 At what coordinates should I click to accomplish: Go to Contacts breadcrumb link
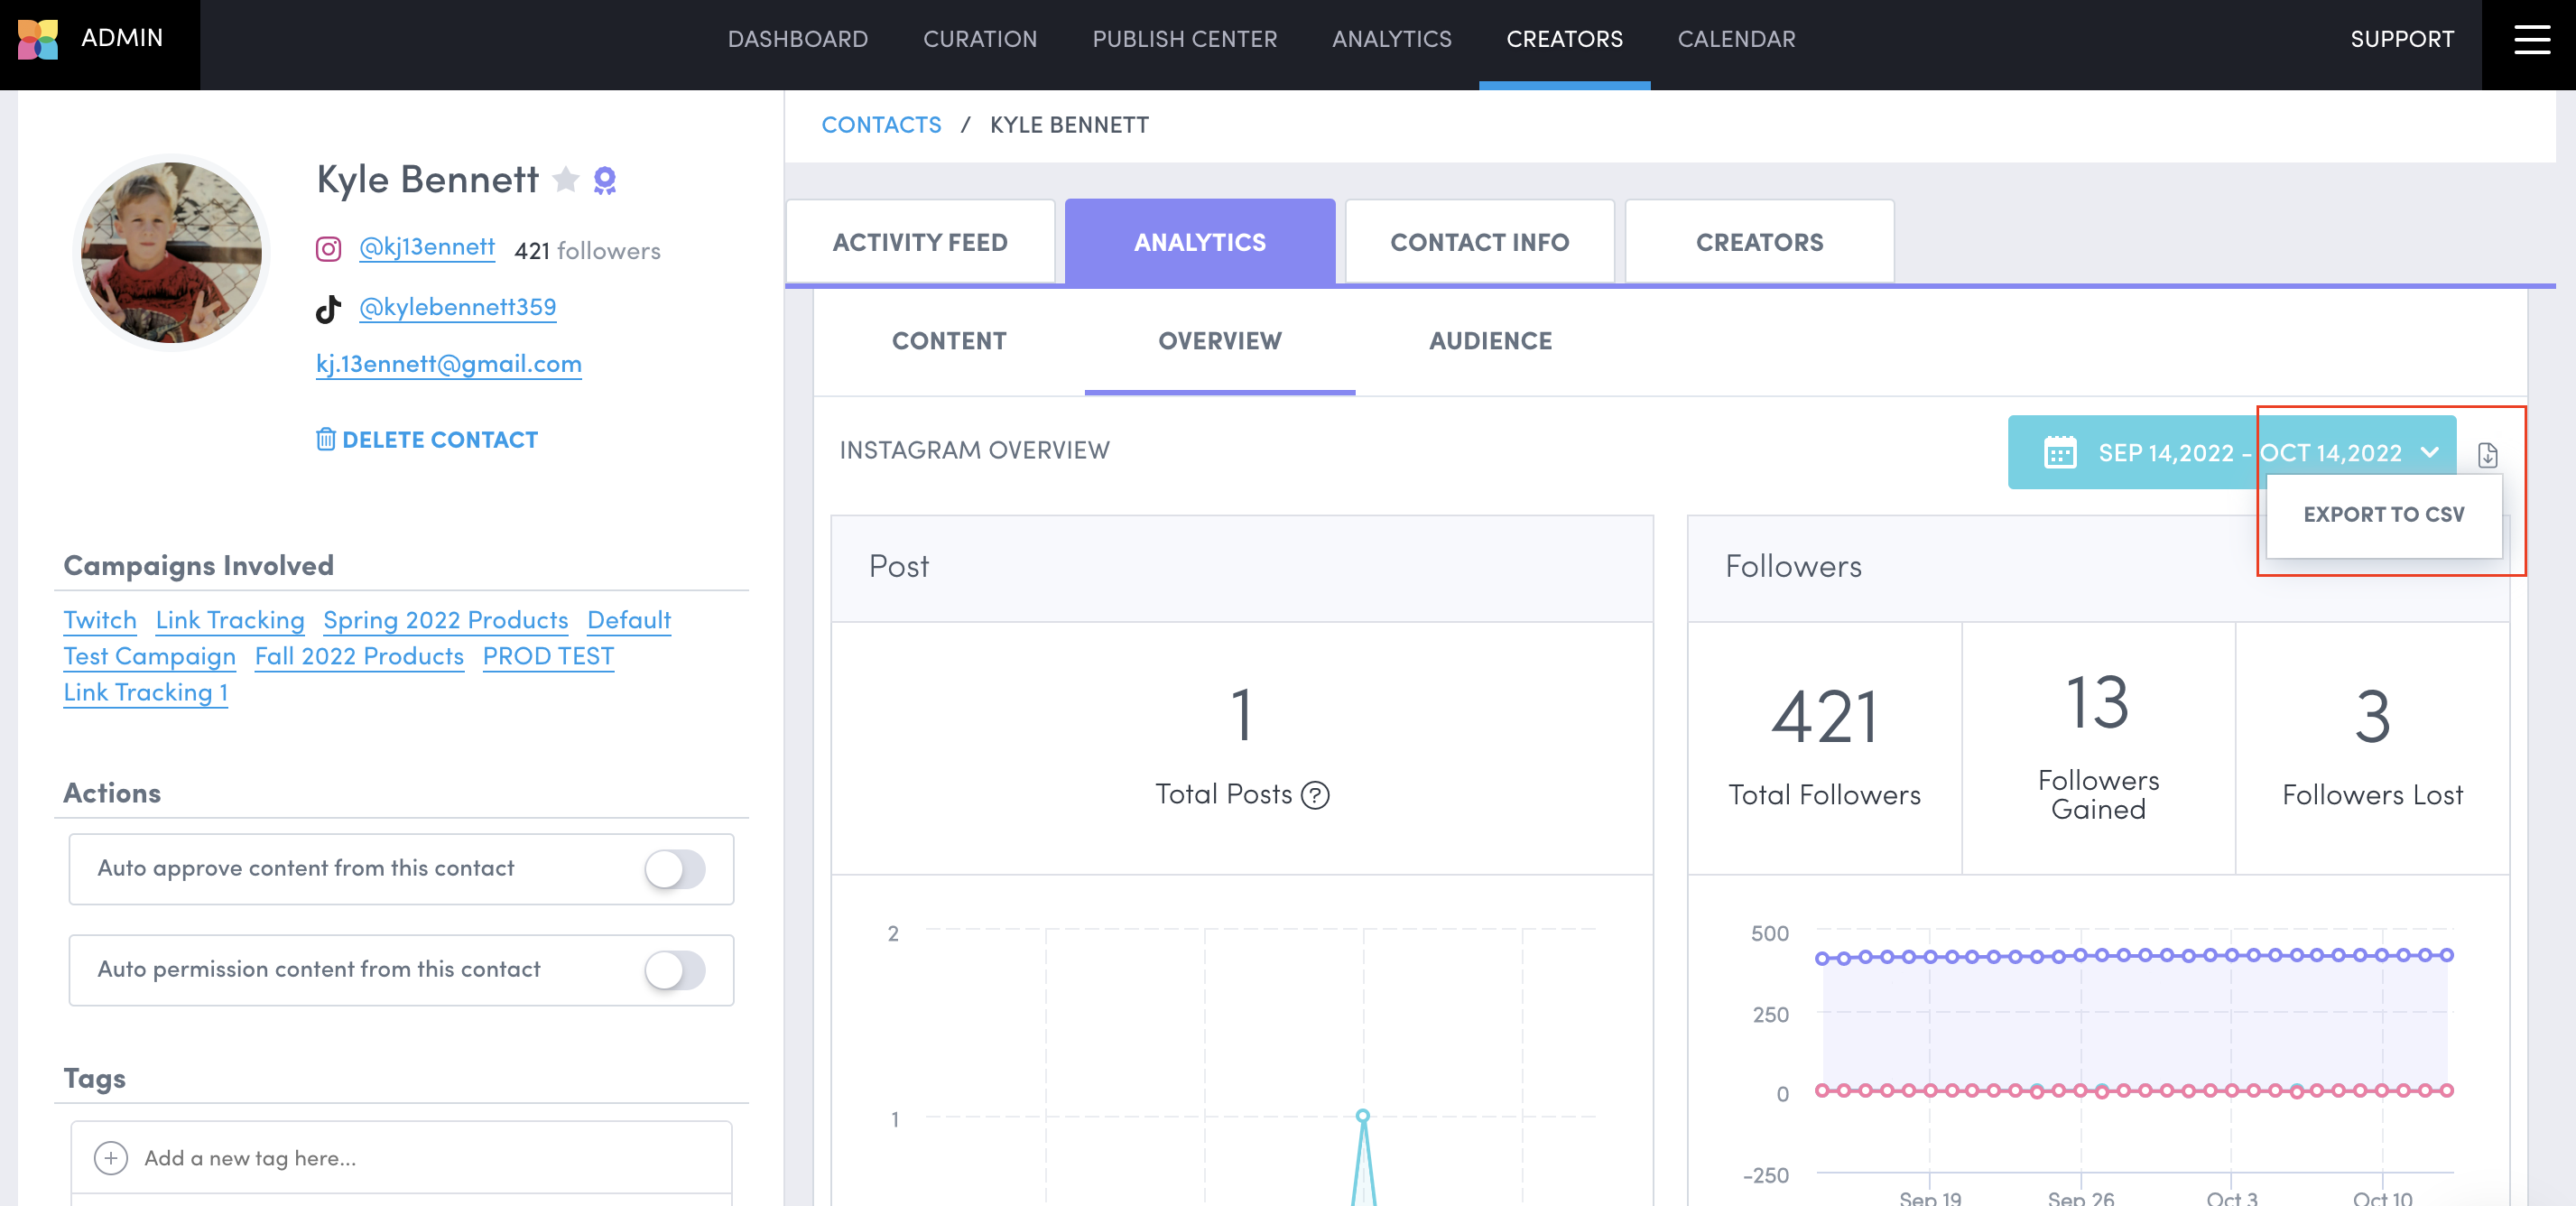pyautogui.click(x=881, y=125)
